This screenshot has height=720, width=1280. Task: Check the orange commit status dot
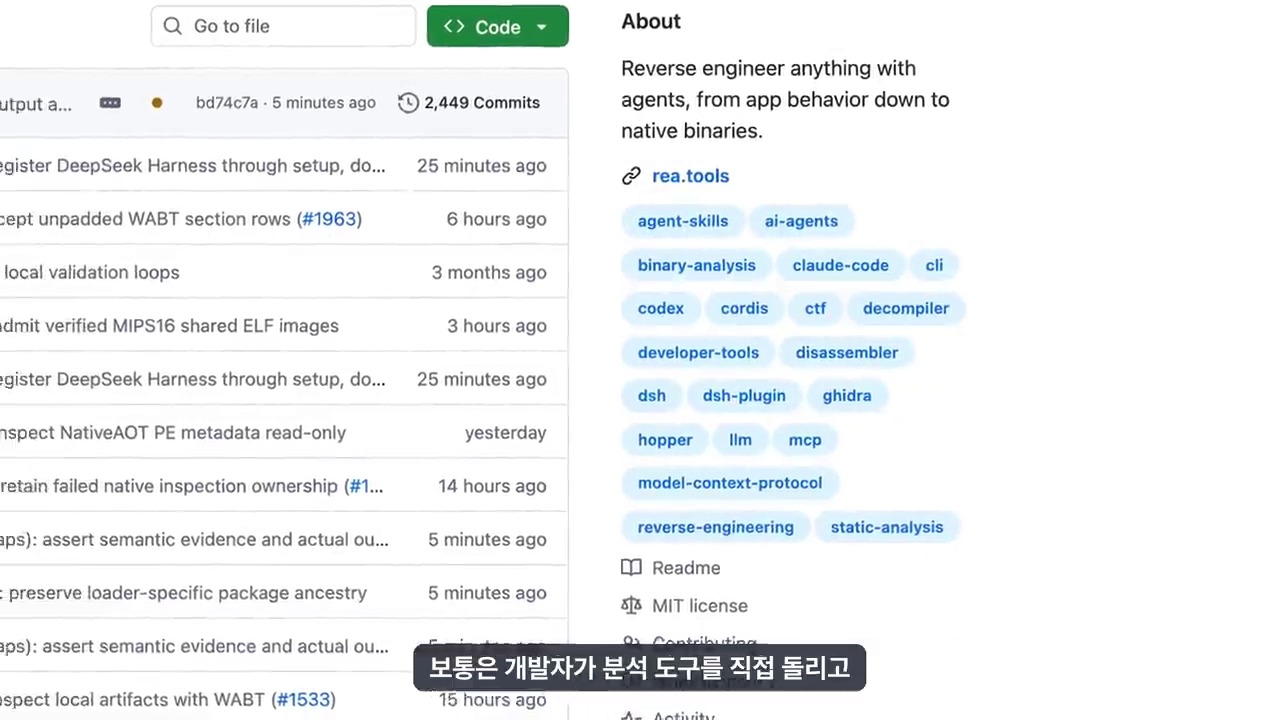(x=157, y=103)
